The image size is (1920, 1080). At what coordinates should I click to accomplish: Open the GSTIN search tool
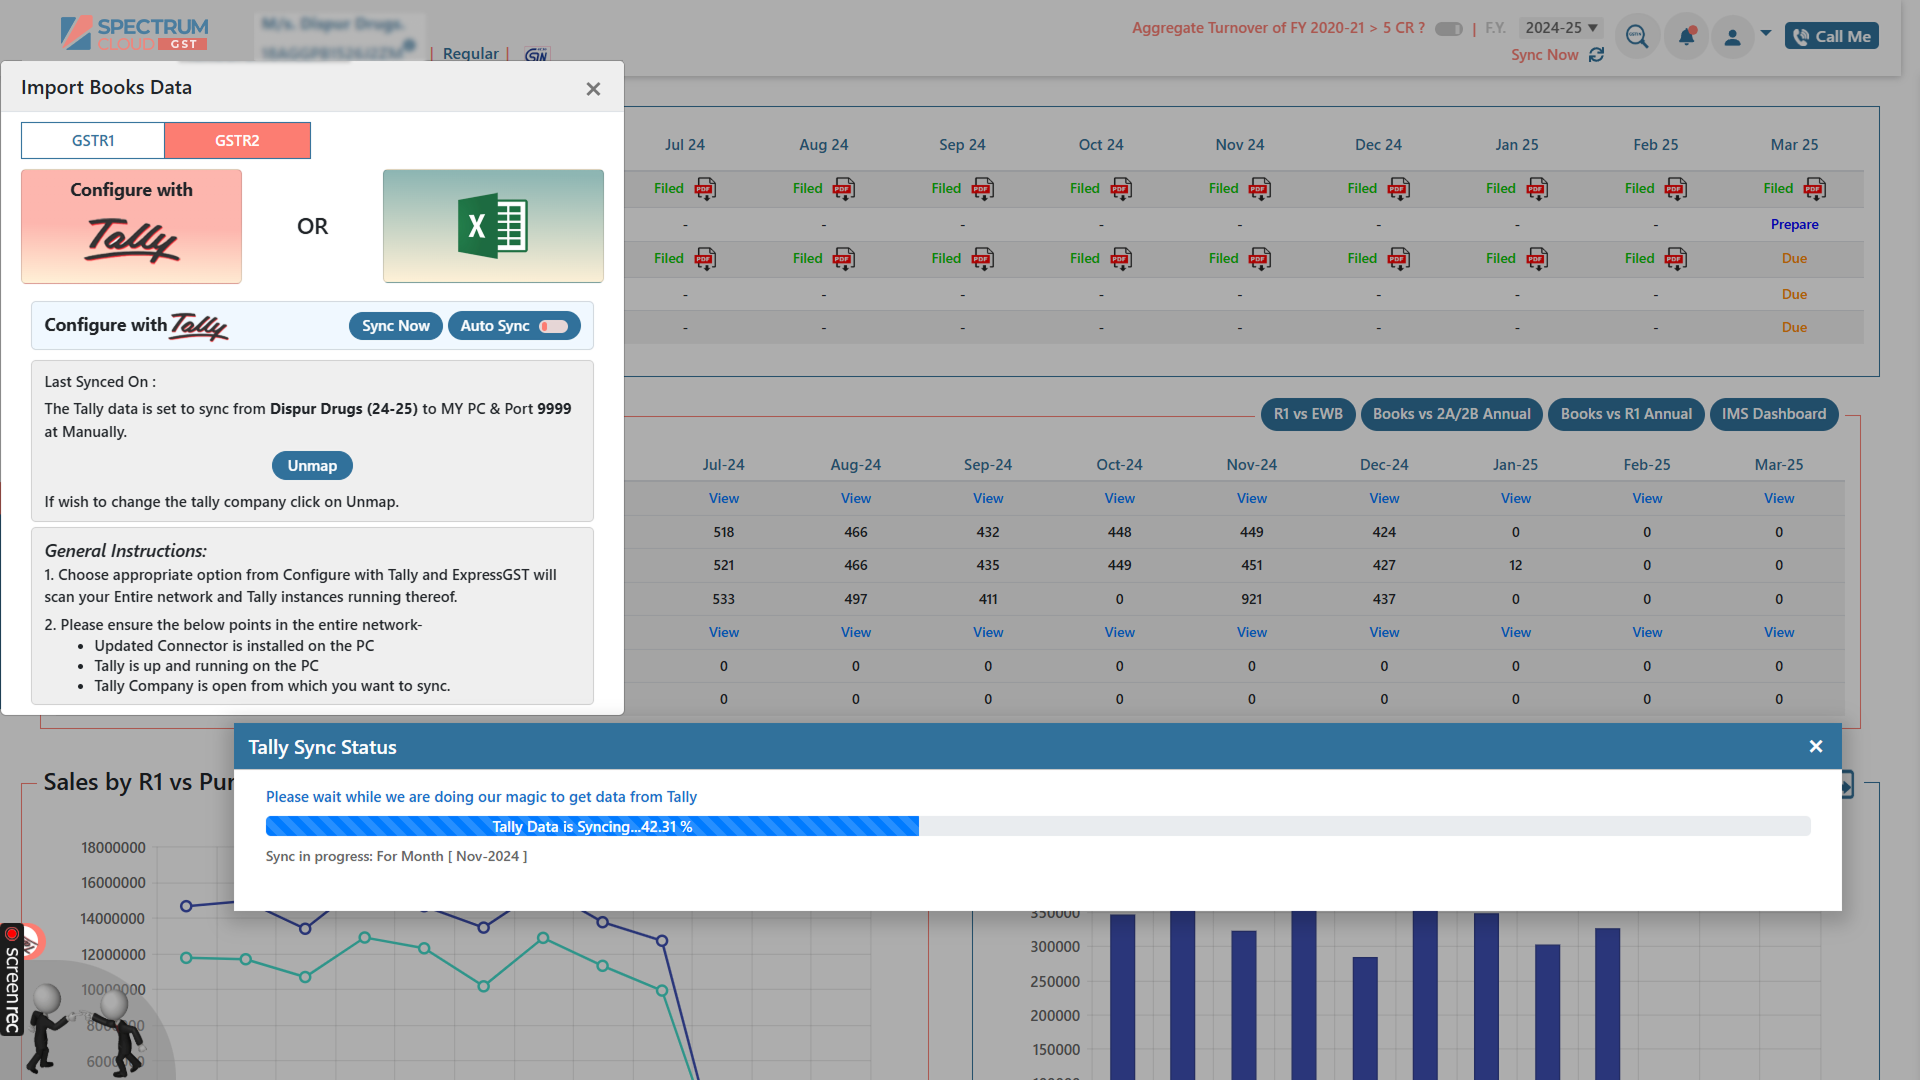click(1637, 36)
